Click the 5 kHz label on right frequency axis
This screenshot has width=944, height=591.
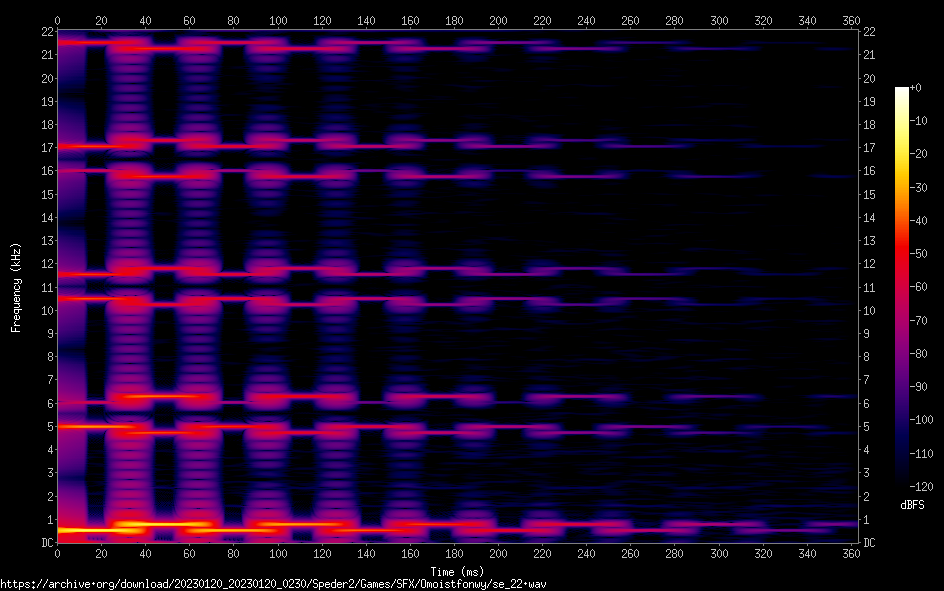(867, 427)
